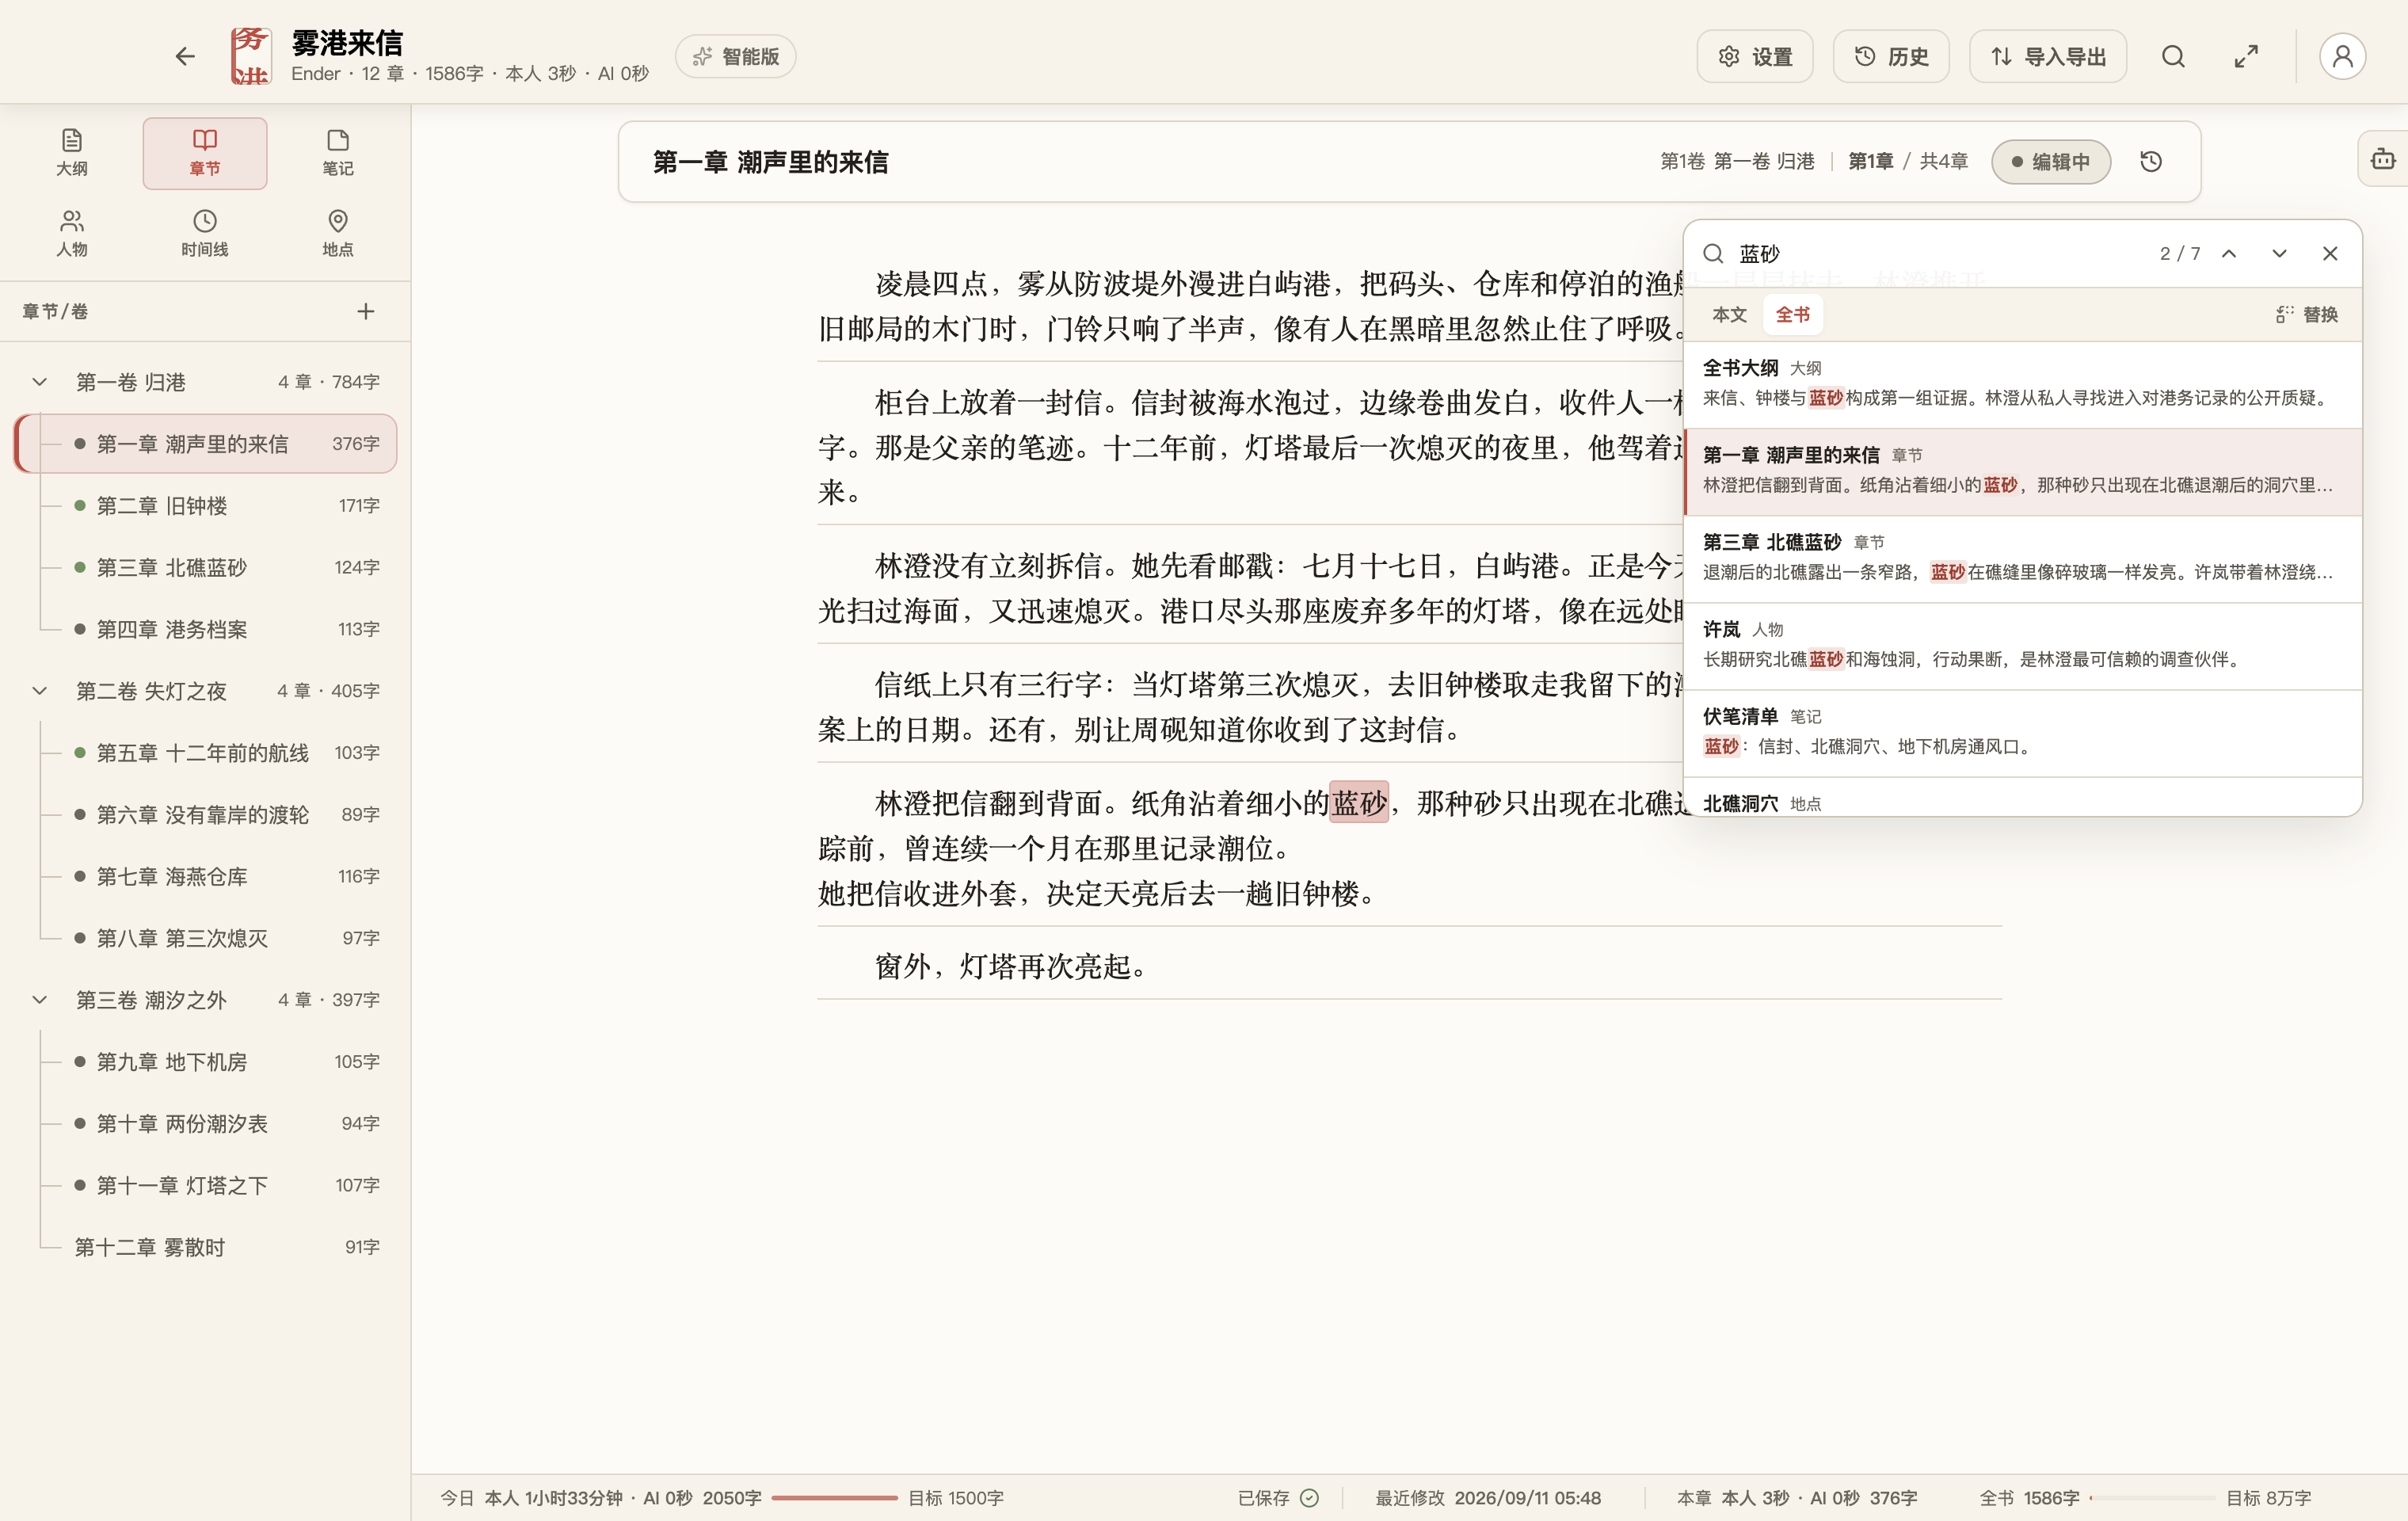The width and height of the screenshot is (2408, 1521).
Task: Open search result 全书大纲
Action: pos(2023,384)
